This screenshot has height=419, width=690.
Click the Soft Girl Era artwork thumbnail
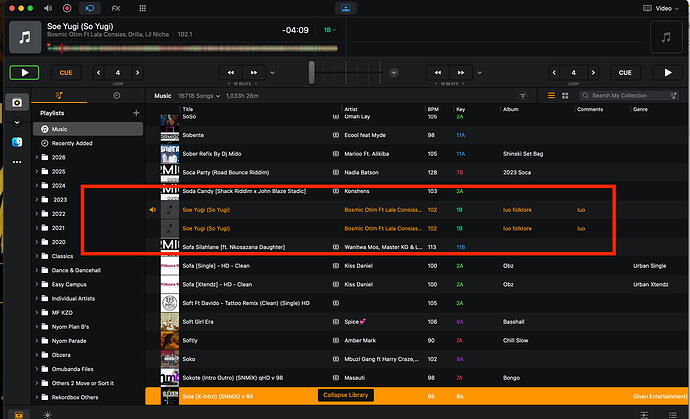tap(169, 322)
